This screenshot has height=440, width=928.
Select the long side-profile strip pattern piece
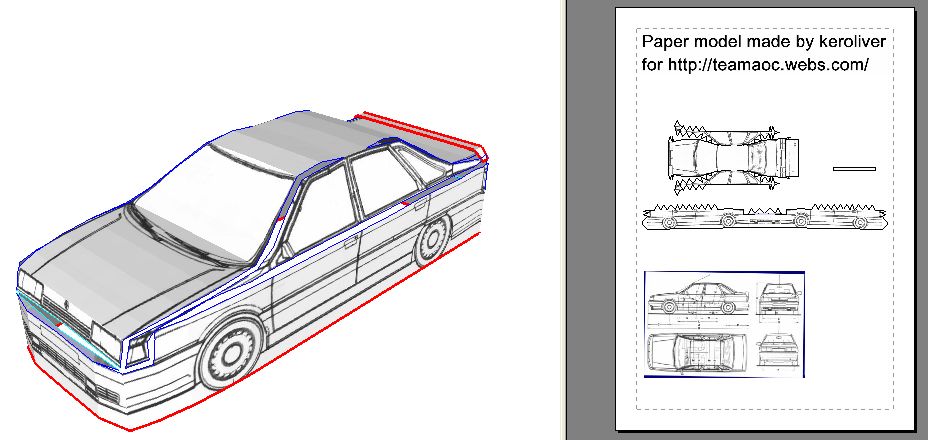[765, 217]
